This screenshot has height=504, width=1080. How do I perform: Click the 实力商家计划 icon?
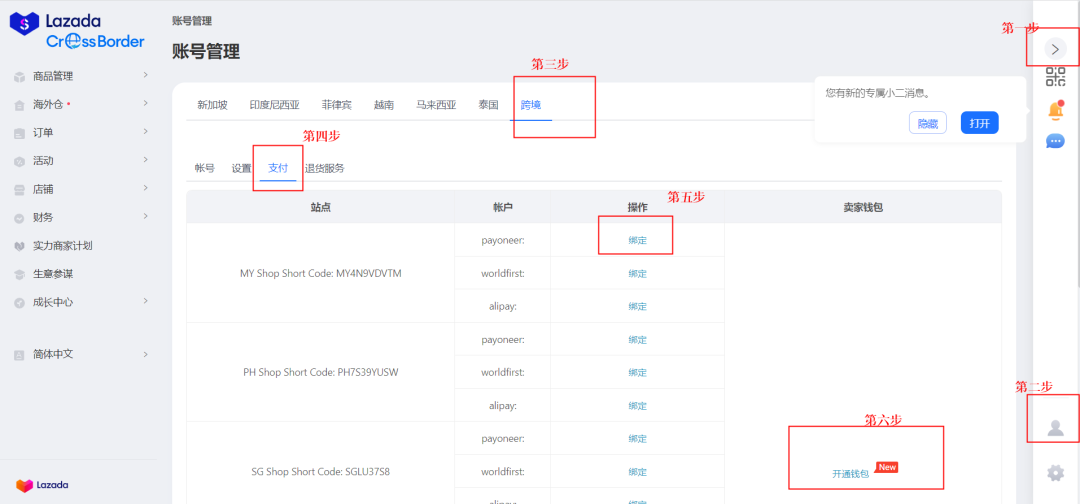pyautogui.click(x=20, y=246)
